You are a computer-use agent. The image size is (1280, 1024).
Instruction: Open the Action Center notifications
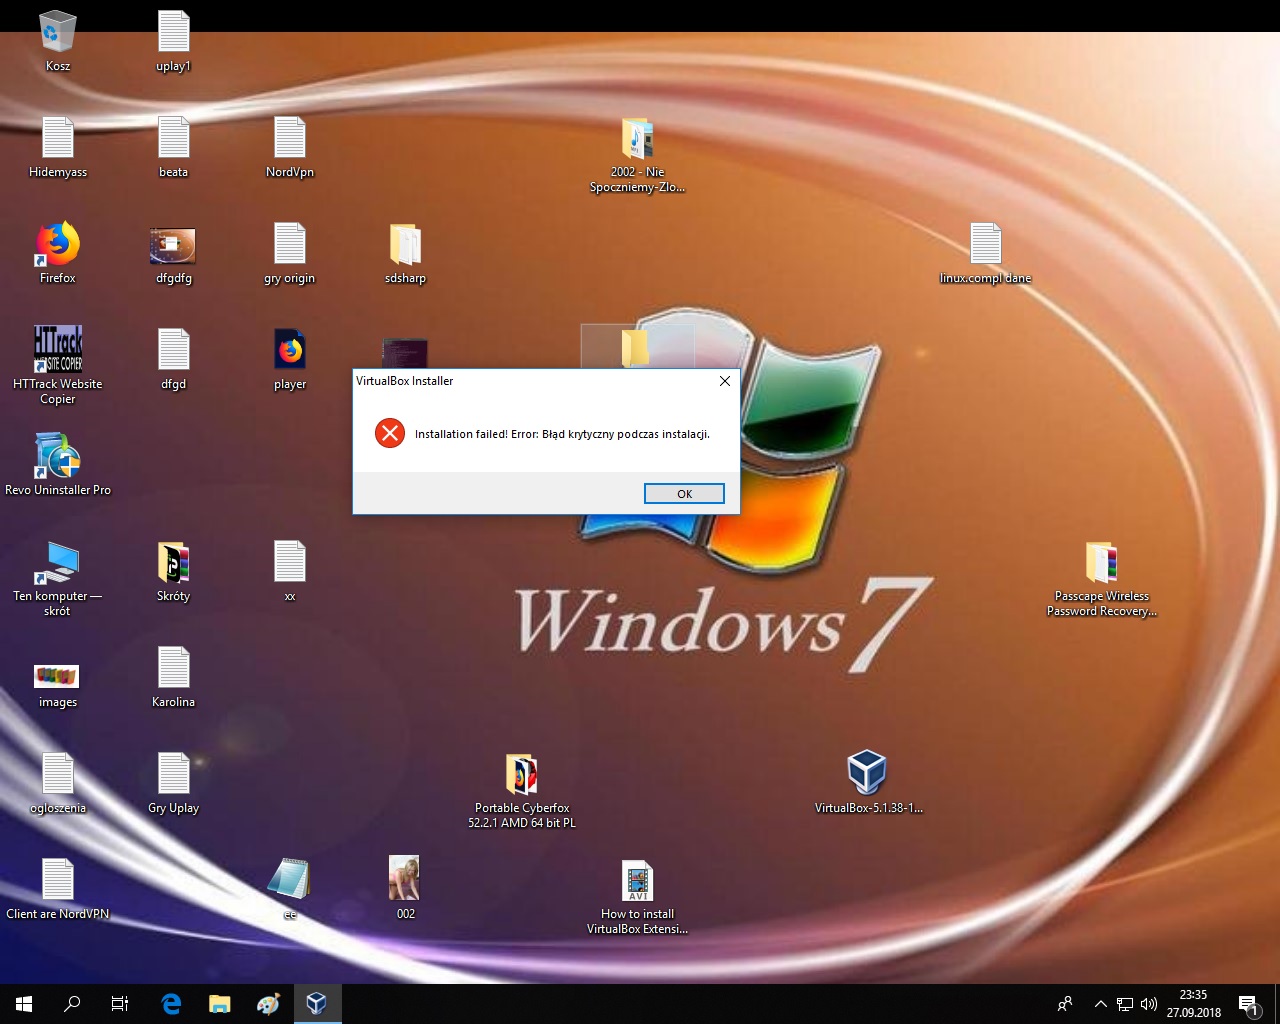(1248, 1004)
